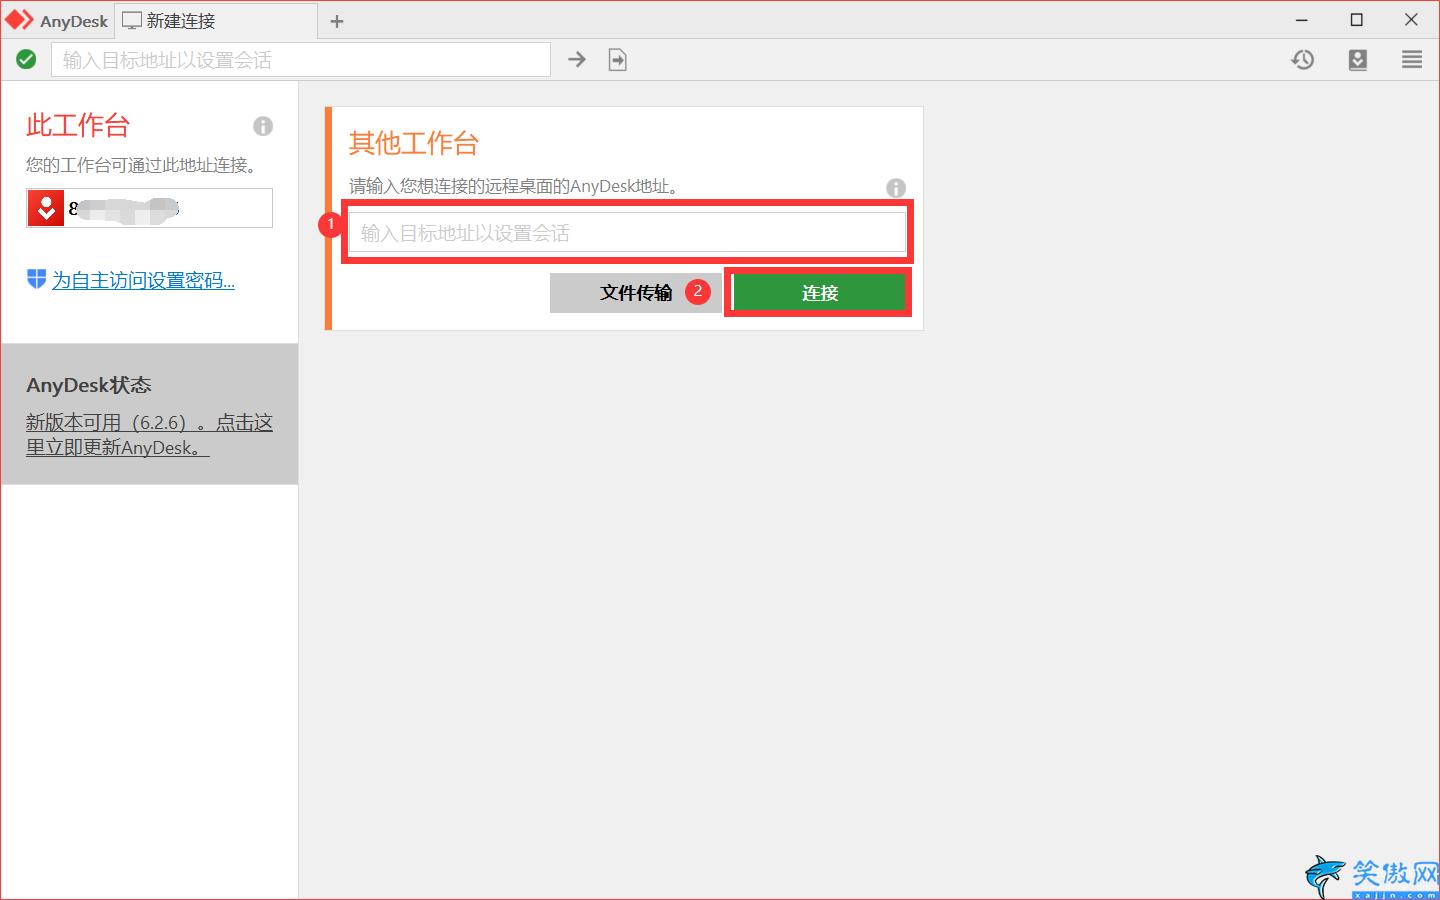This screenshot has width=1440, height=900.
Task: Select this desk's address field
Action: point(150,208)
